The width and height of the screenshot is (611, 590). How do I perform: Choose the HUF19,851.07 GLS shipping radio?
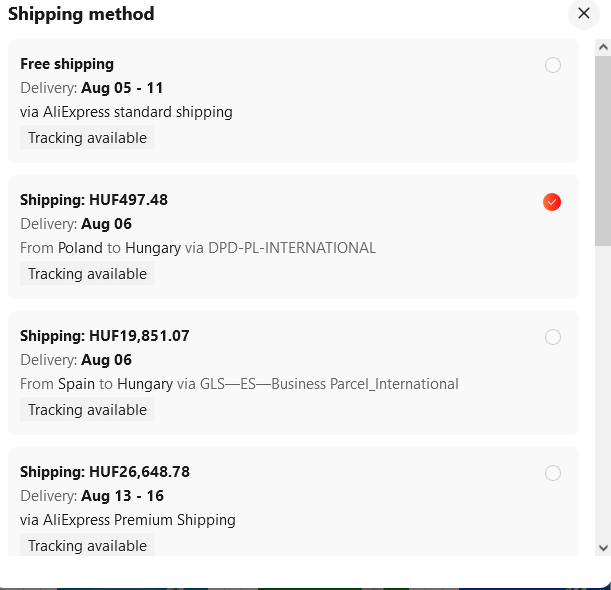(x=553, y=337)
